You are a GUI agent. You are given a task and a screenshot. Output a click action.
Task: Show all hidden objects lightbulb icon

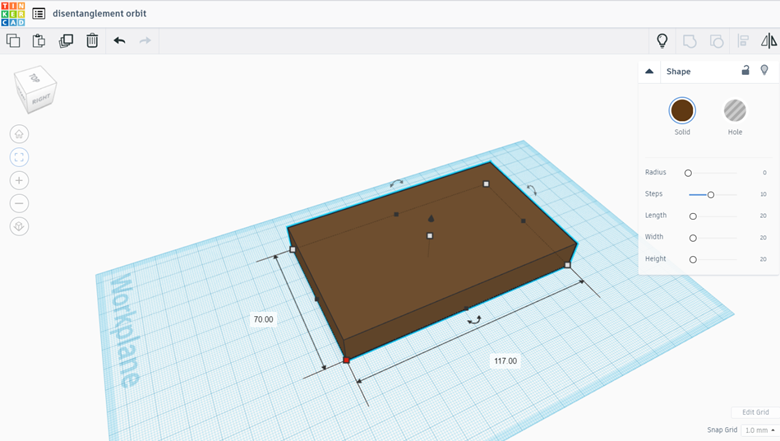coord(662,41)
